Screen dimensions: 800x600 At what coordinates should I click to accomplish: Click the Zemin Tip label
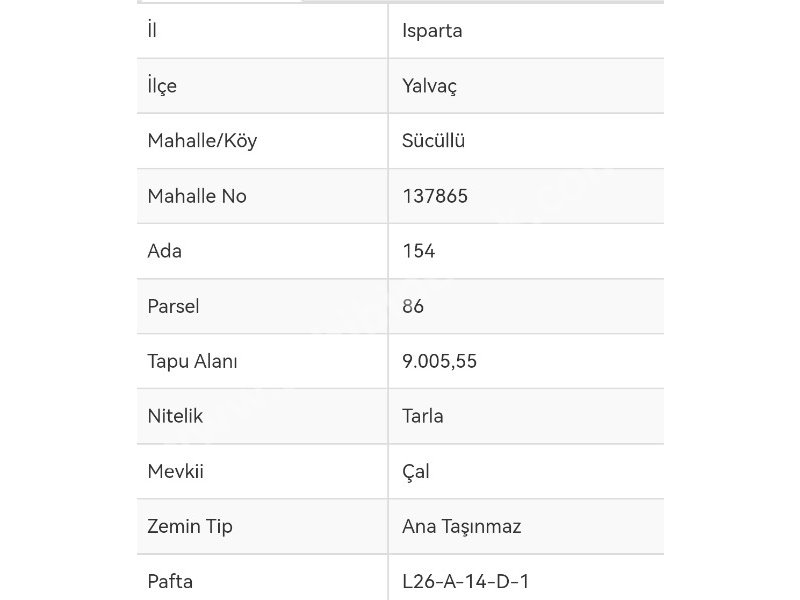pos(190,527)
